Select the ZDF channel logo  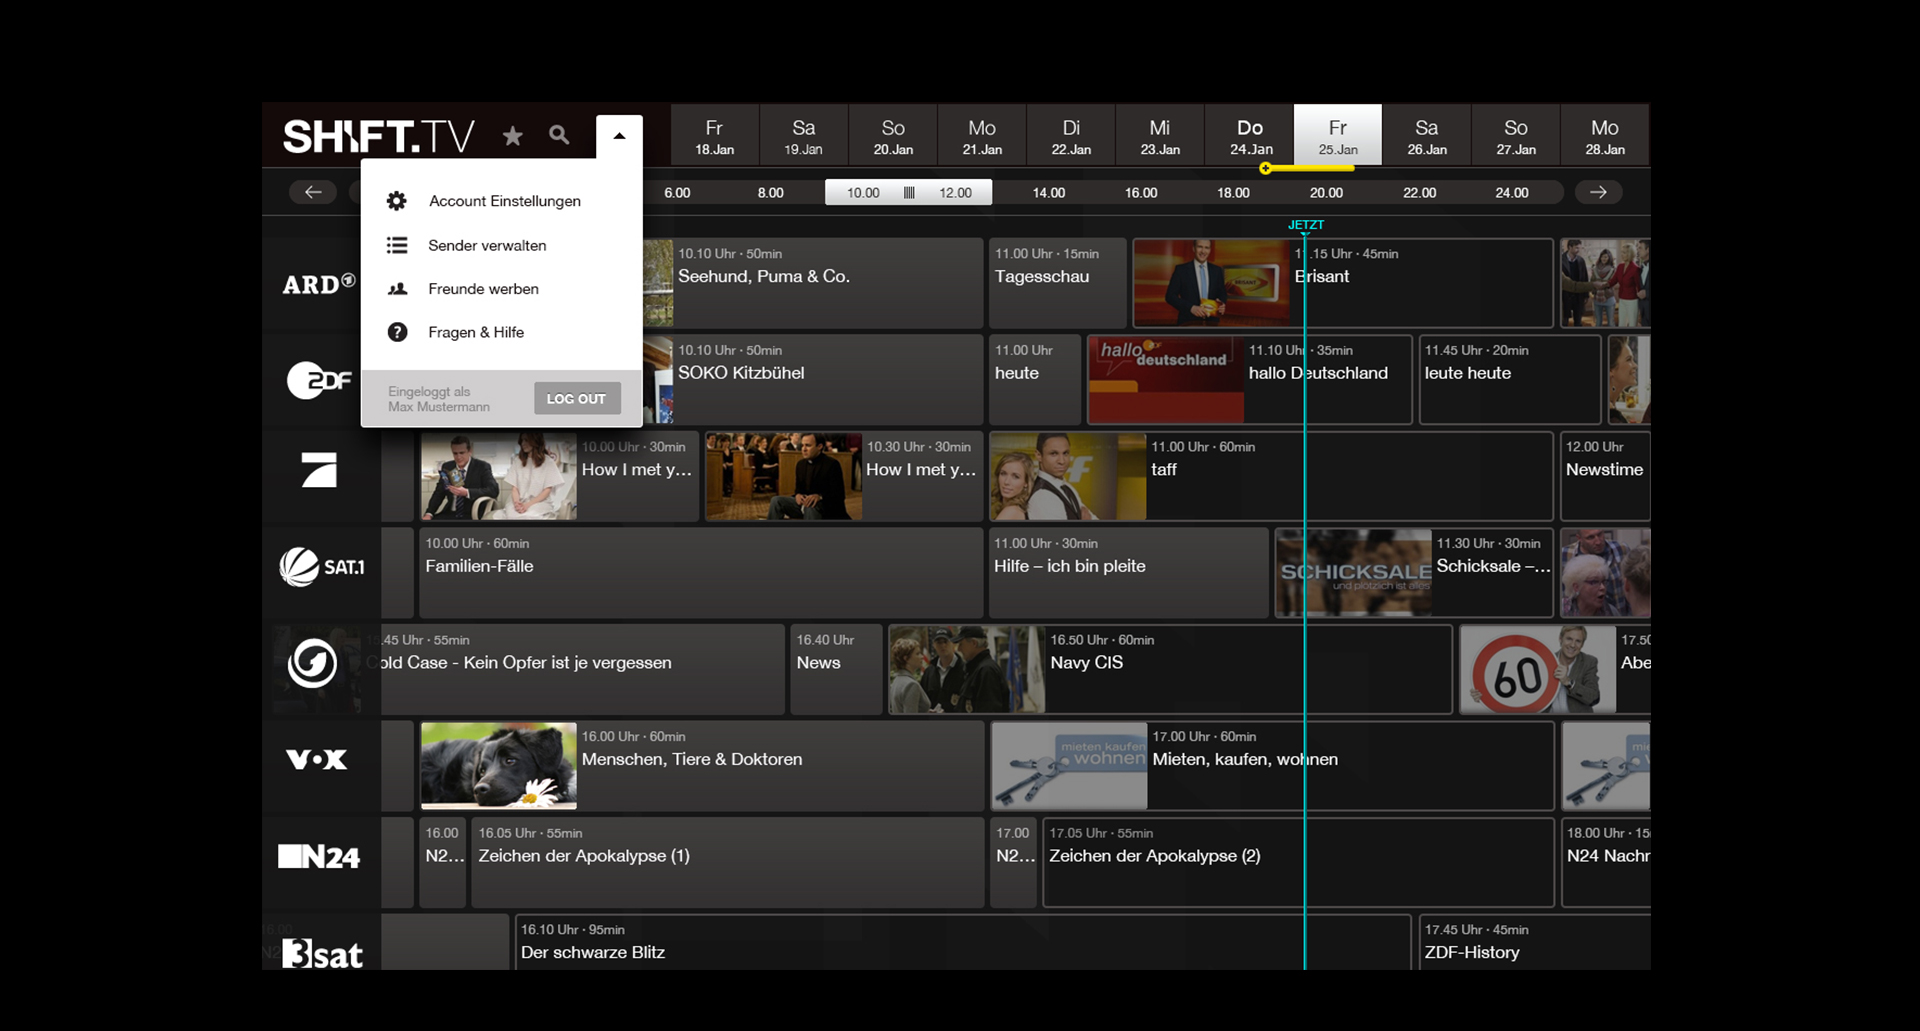point(318,380)
